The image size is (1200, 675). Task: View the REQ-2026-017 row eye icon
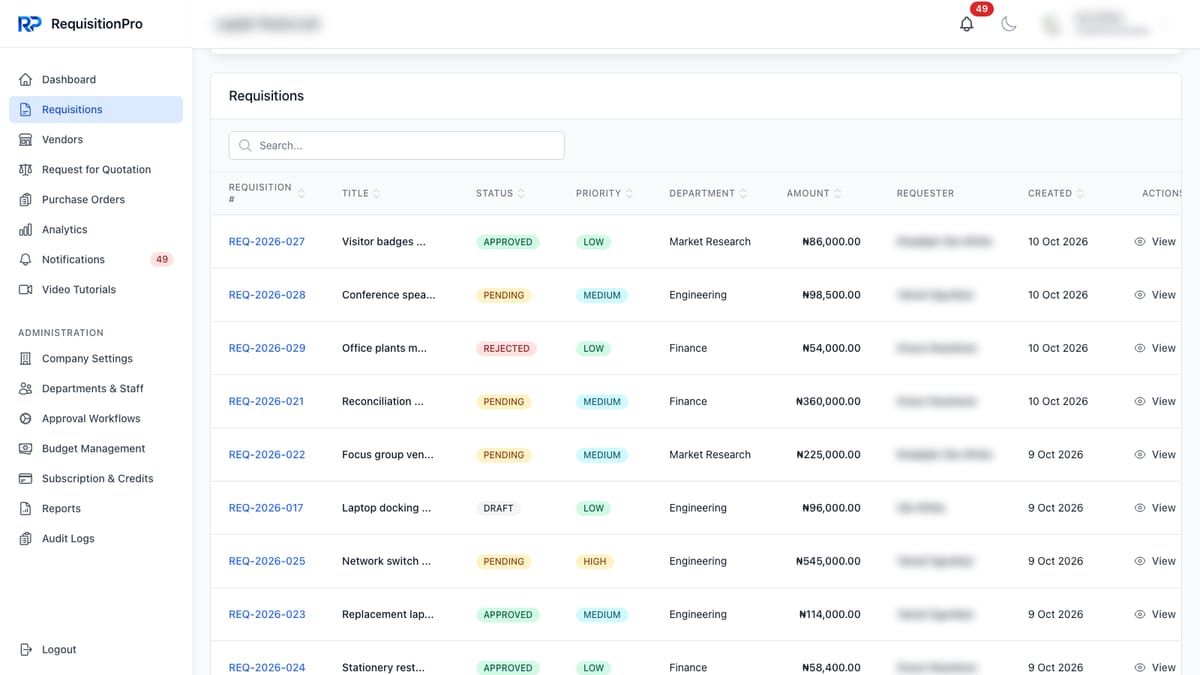pos(1140,508)
